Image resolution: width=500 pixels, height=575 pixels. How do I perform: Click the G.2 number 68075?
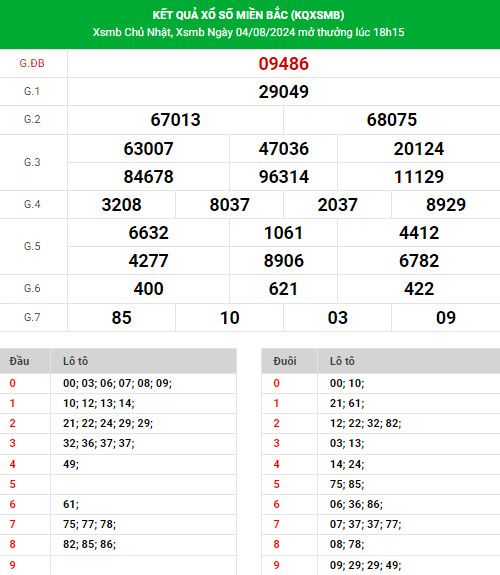[392, 120]
